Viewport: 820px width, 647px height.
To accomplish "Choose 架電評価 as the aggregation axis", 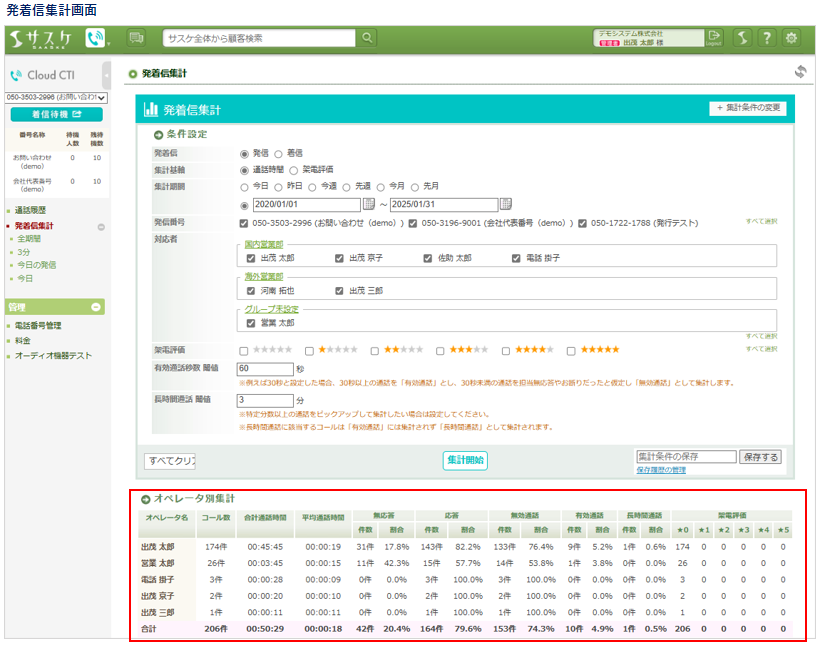I will [x=293, y=171].
